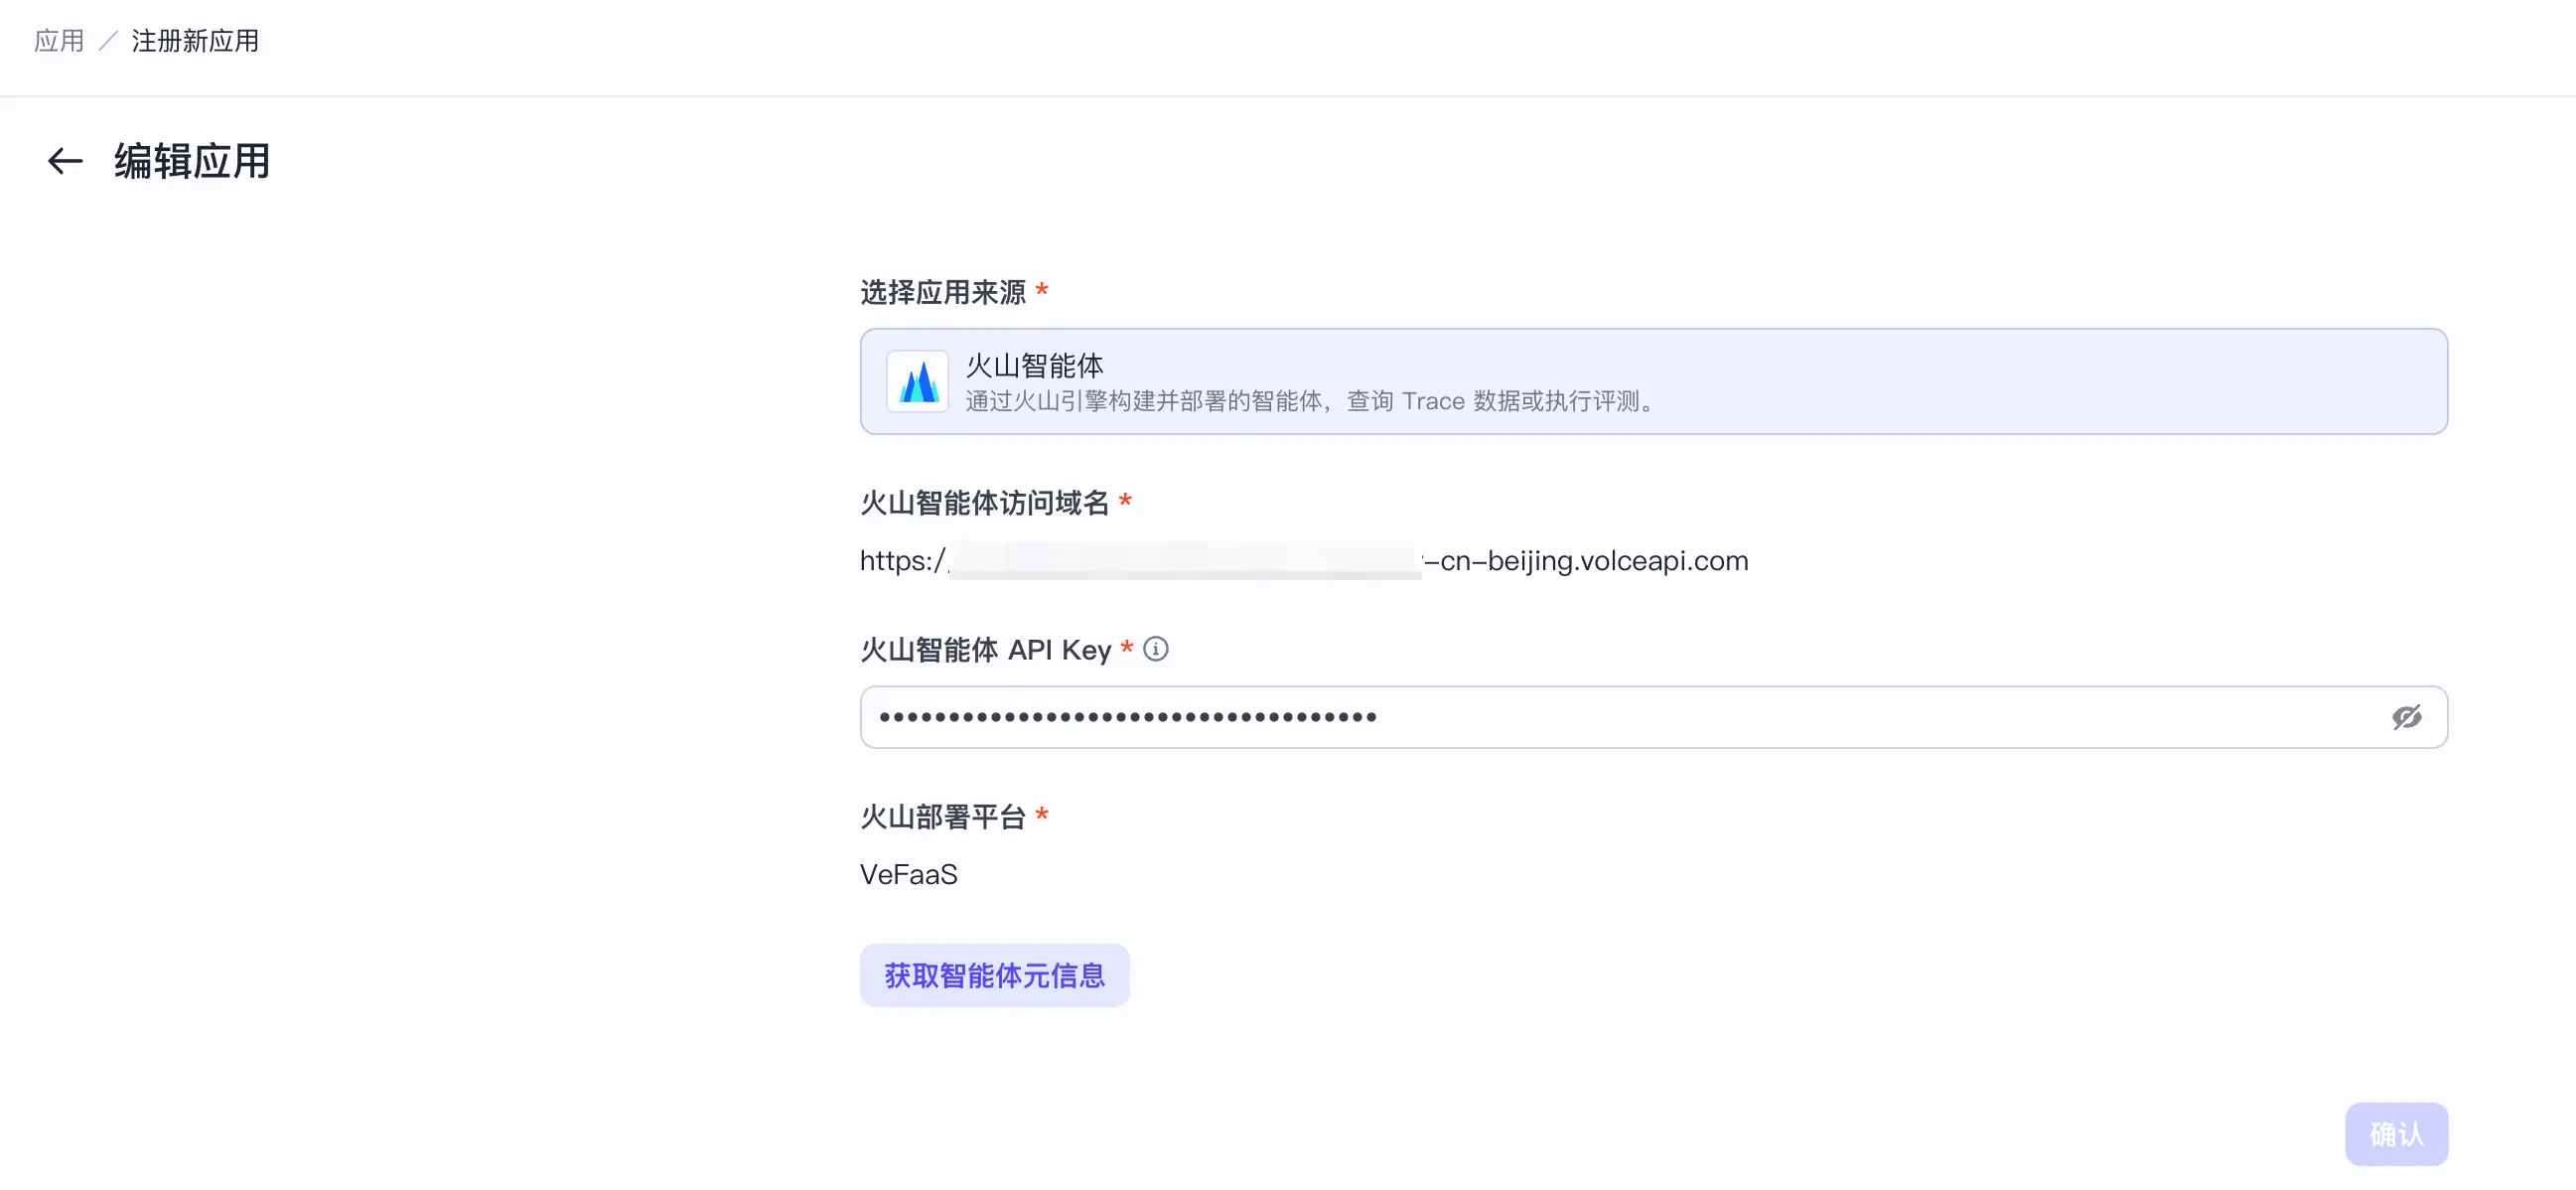Open the 应用 breadcrumb link

59,41
